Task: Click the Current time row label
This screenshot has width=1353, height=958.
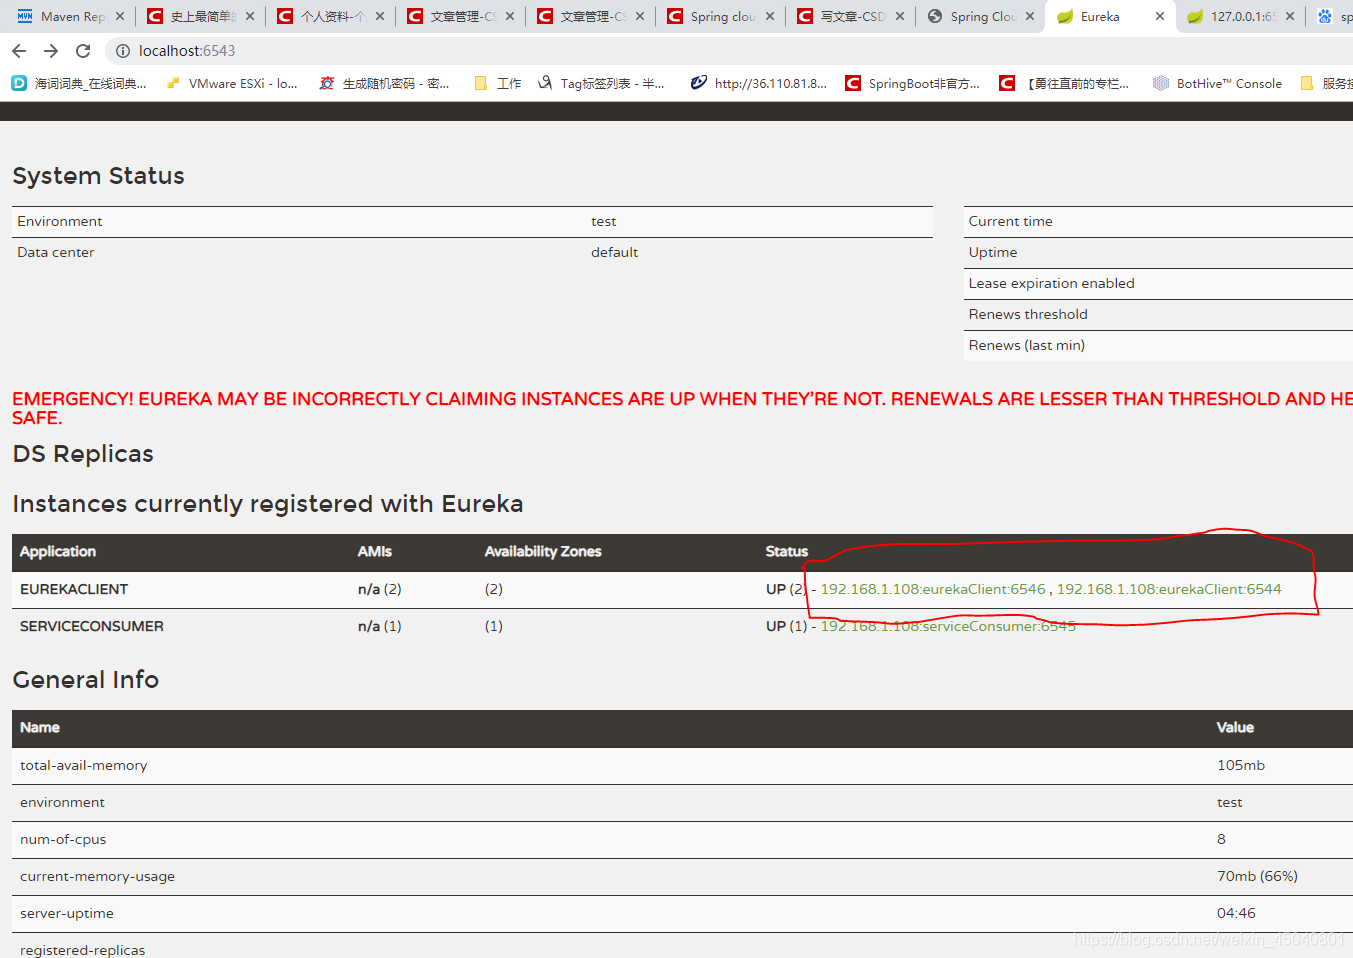Action: pos(1011,221)
